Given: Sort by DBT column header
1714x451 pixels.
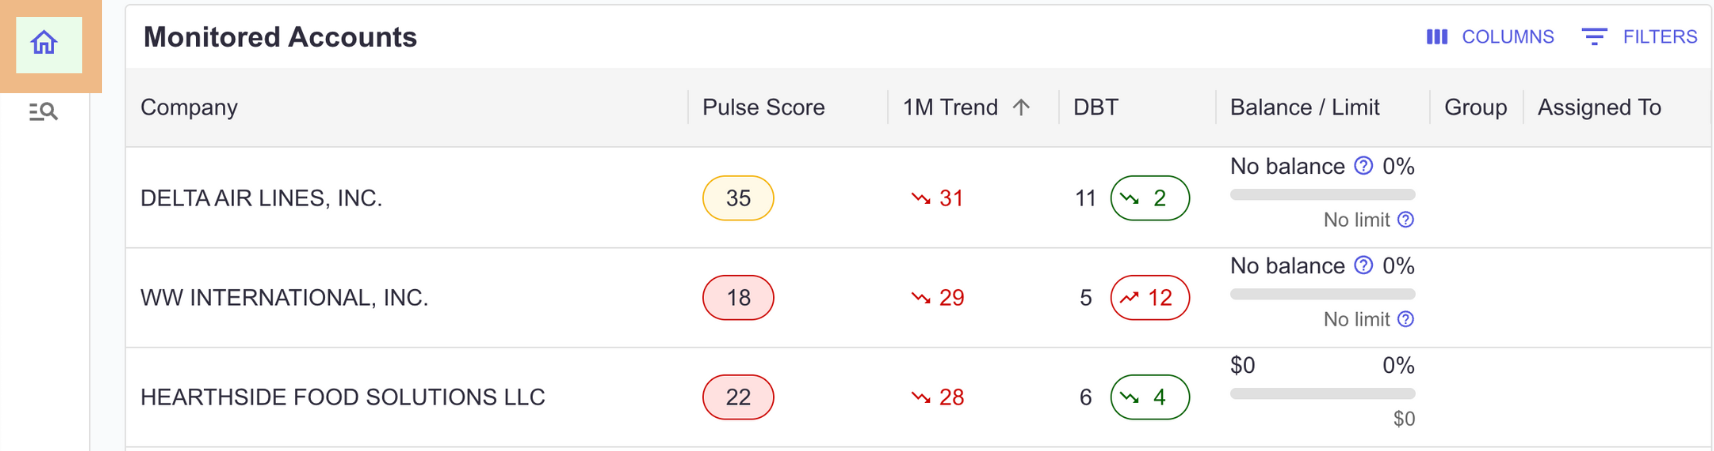Looking at the screenshot, I should [x=1096, y=107].
